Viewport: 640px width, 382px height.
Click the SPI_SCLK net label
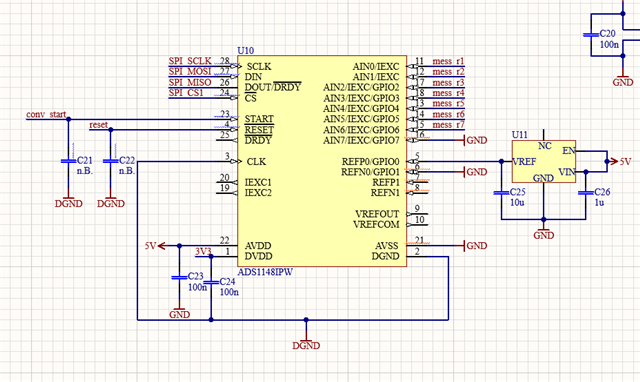tap(190, 61)
